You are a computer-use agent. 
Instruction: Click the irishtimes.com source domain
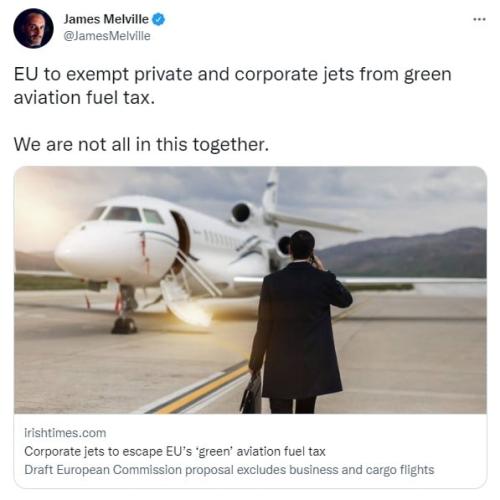coord(65,433)
